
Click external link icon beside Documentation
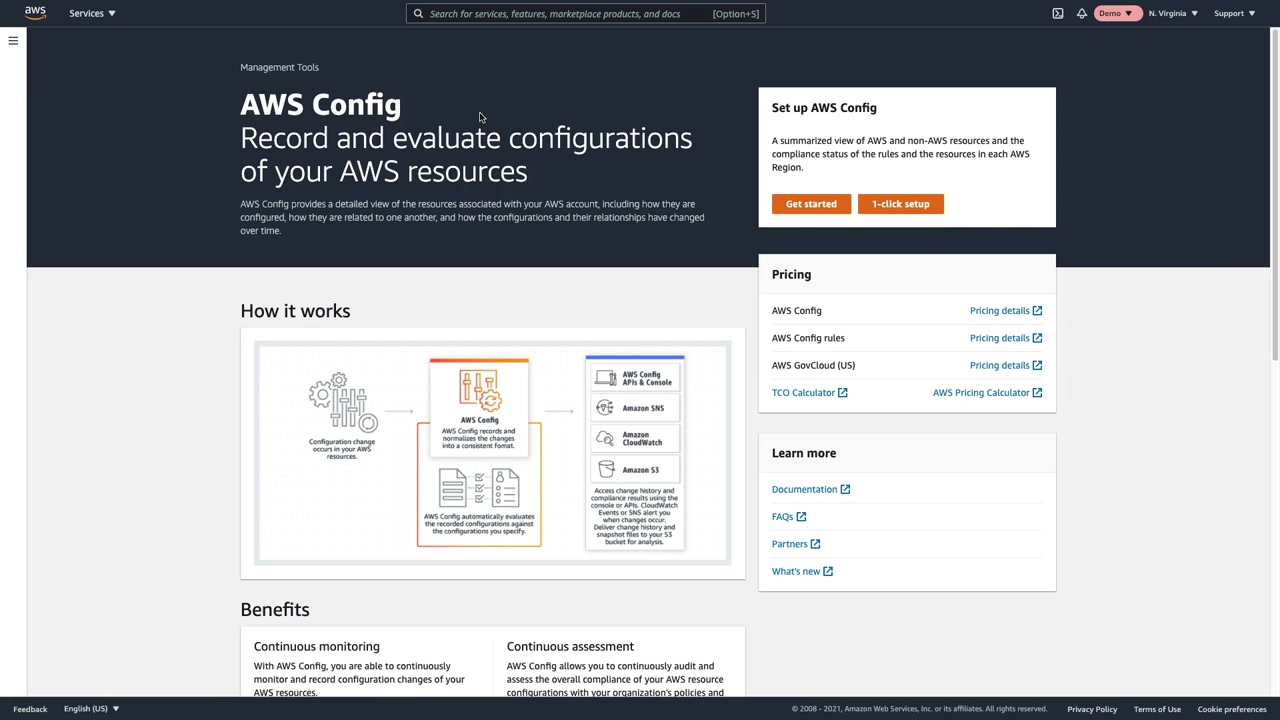point(845,490)
